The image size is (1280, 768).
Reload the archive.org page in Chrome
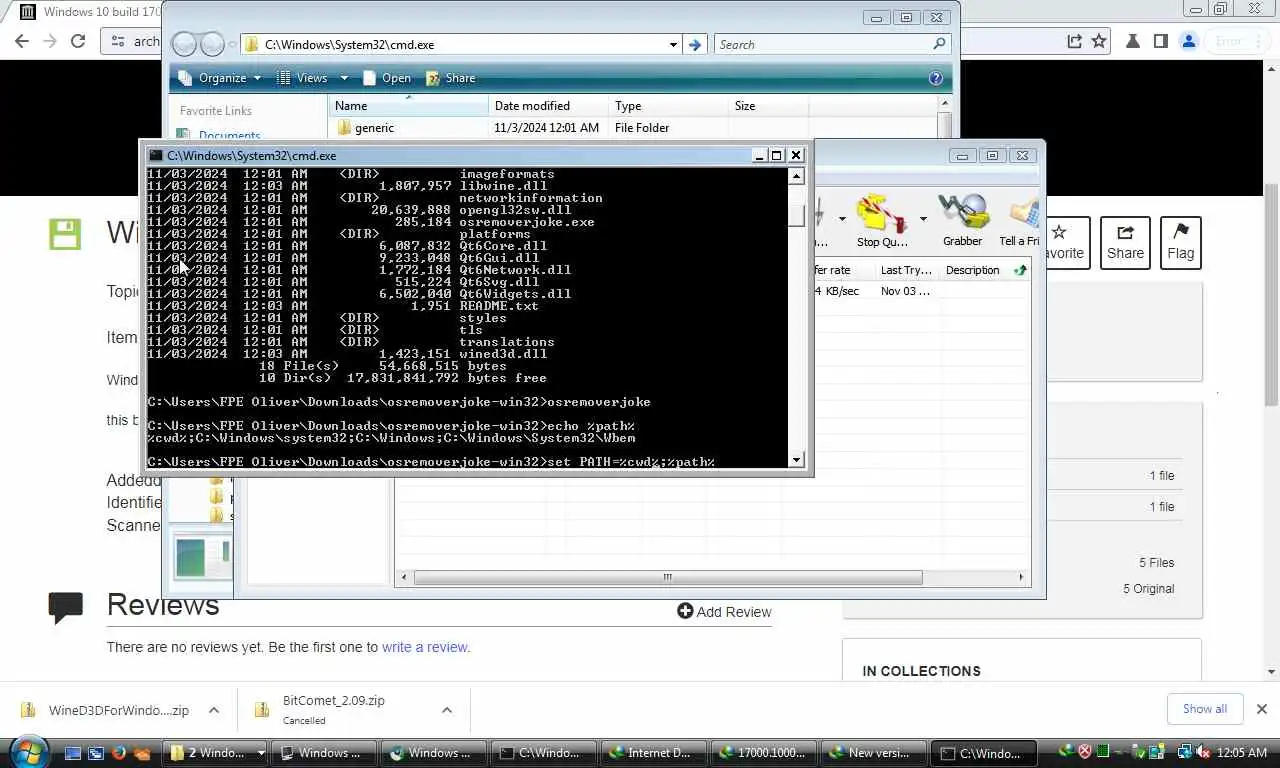78,41
